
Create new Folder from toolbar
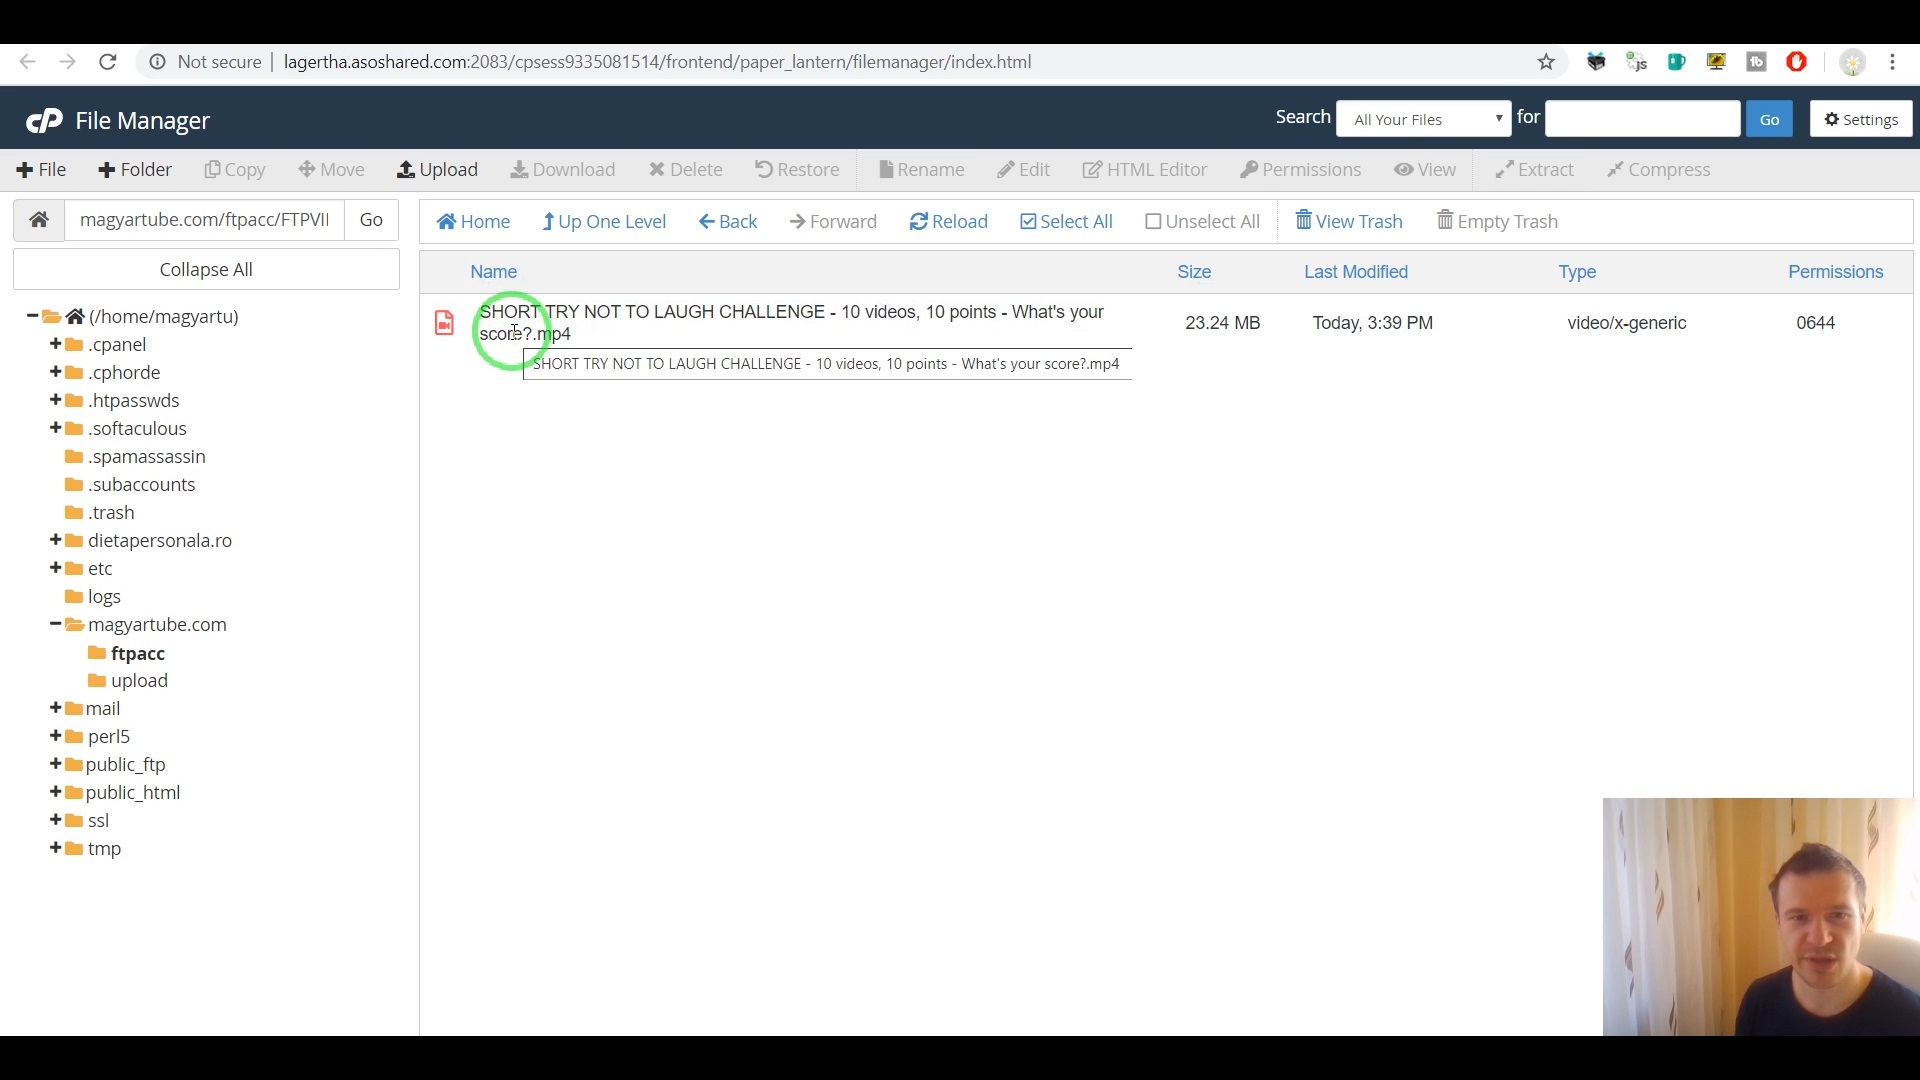coord(135,170)
